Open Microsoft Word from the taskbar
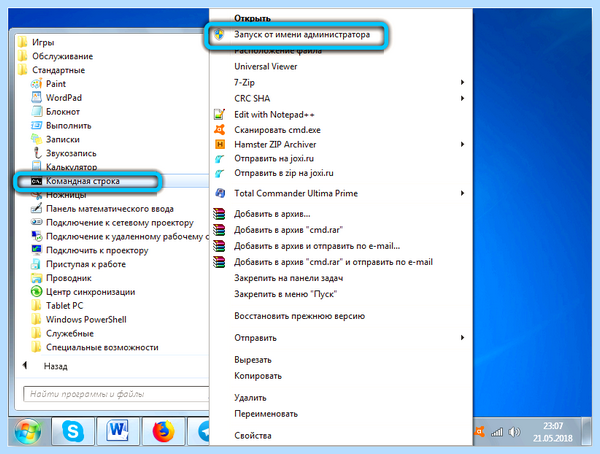600x454 pixels. (118, 431)
